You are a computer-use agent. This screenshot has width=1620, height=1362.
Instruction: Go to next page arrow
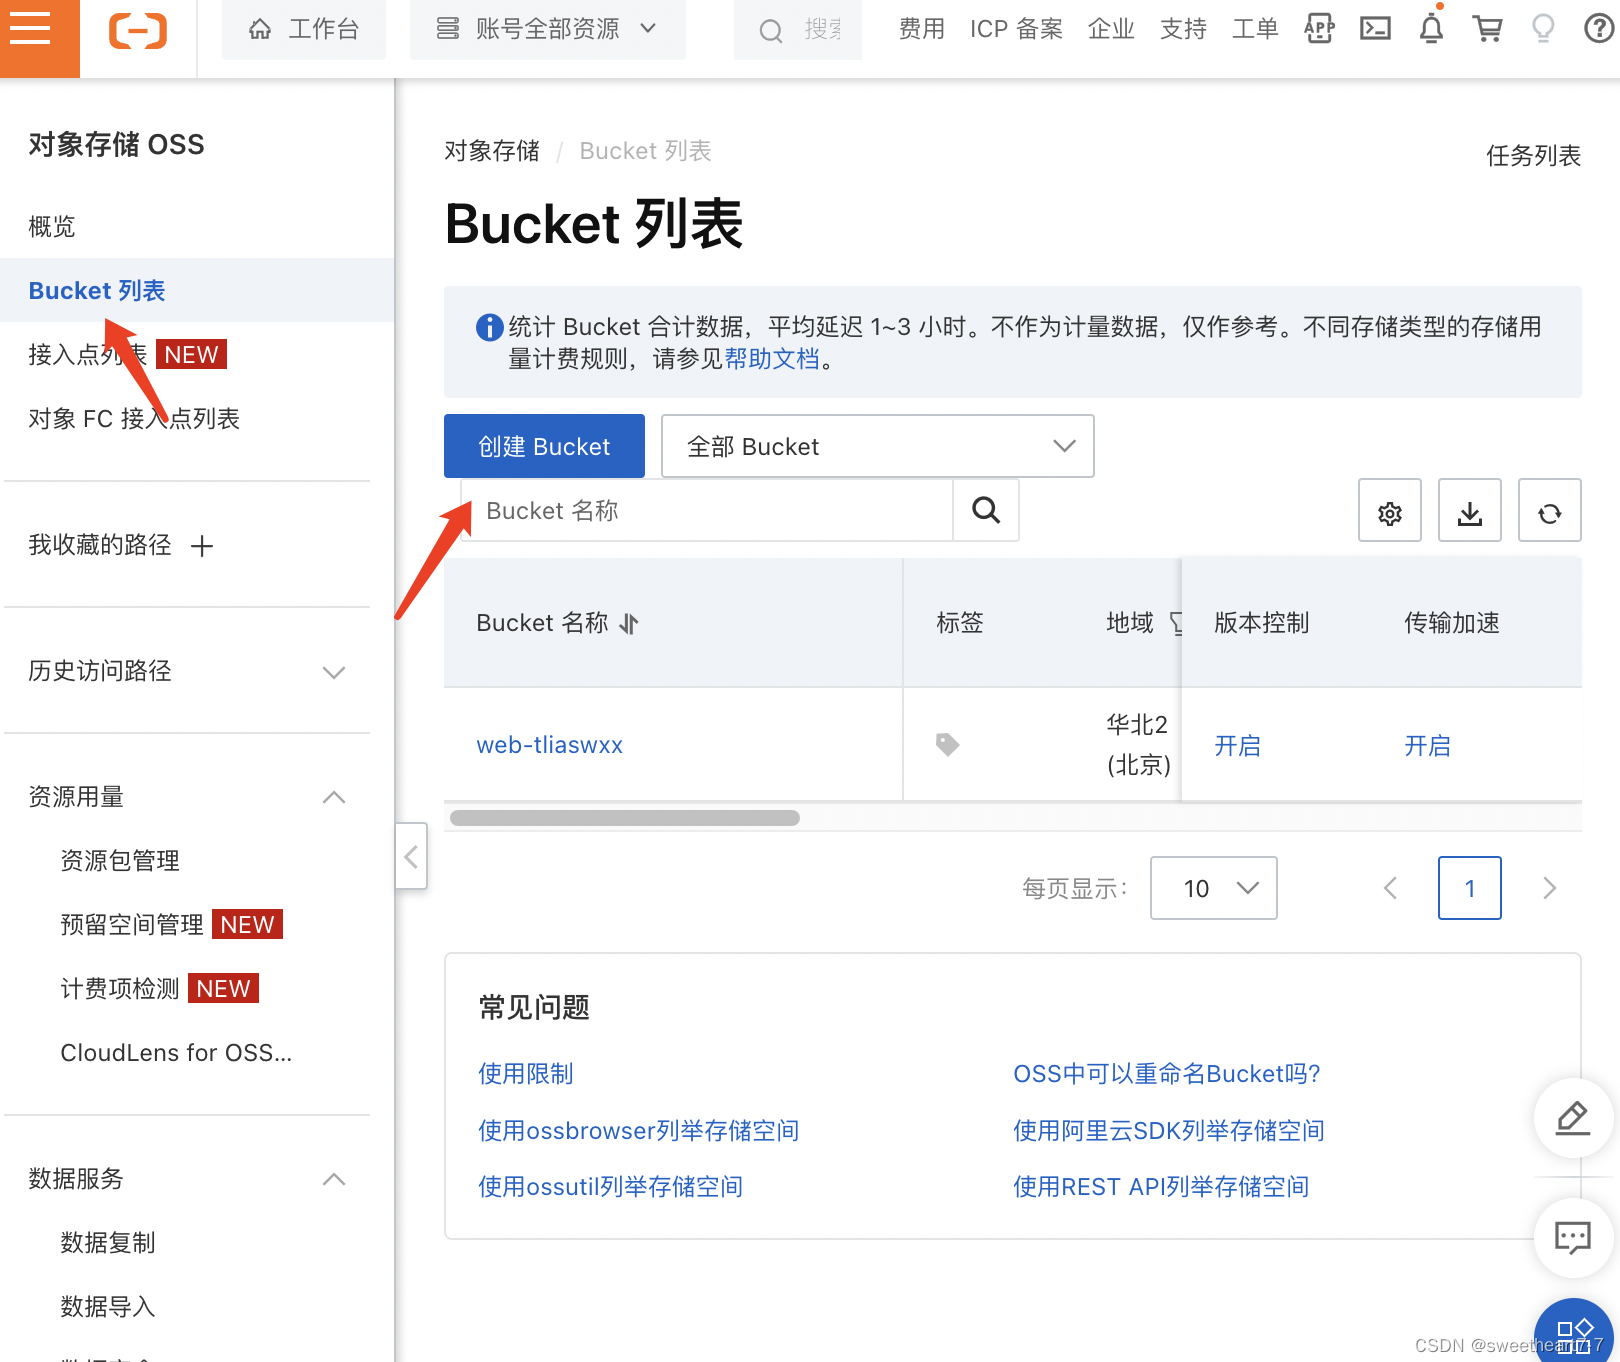[1550, 888]
